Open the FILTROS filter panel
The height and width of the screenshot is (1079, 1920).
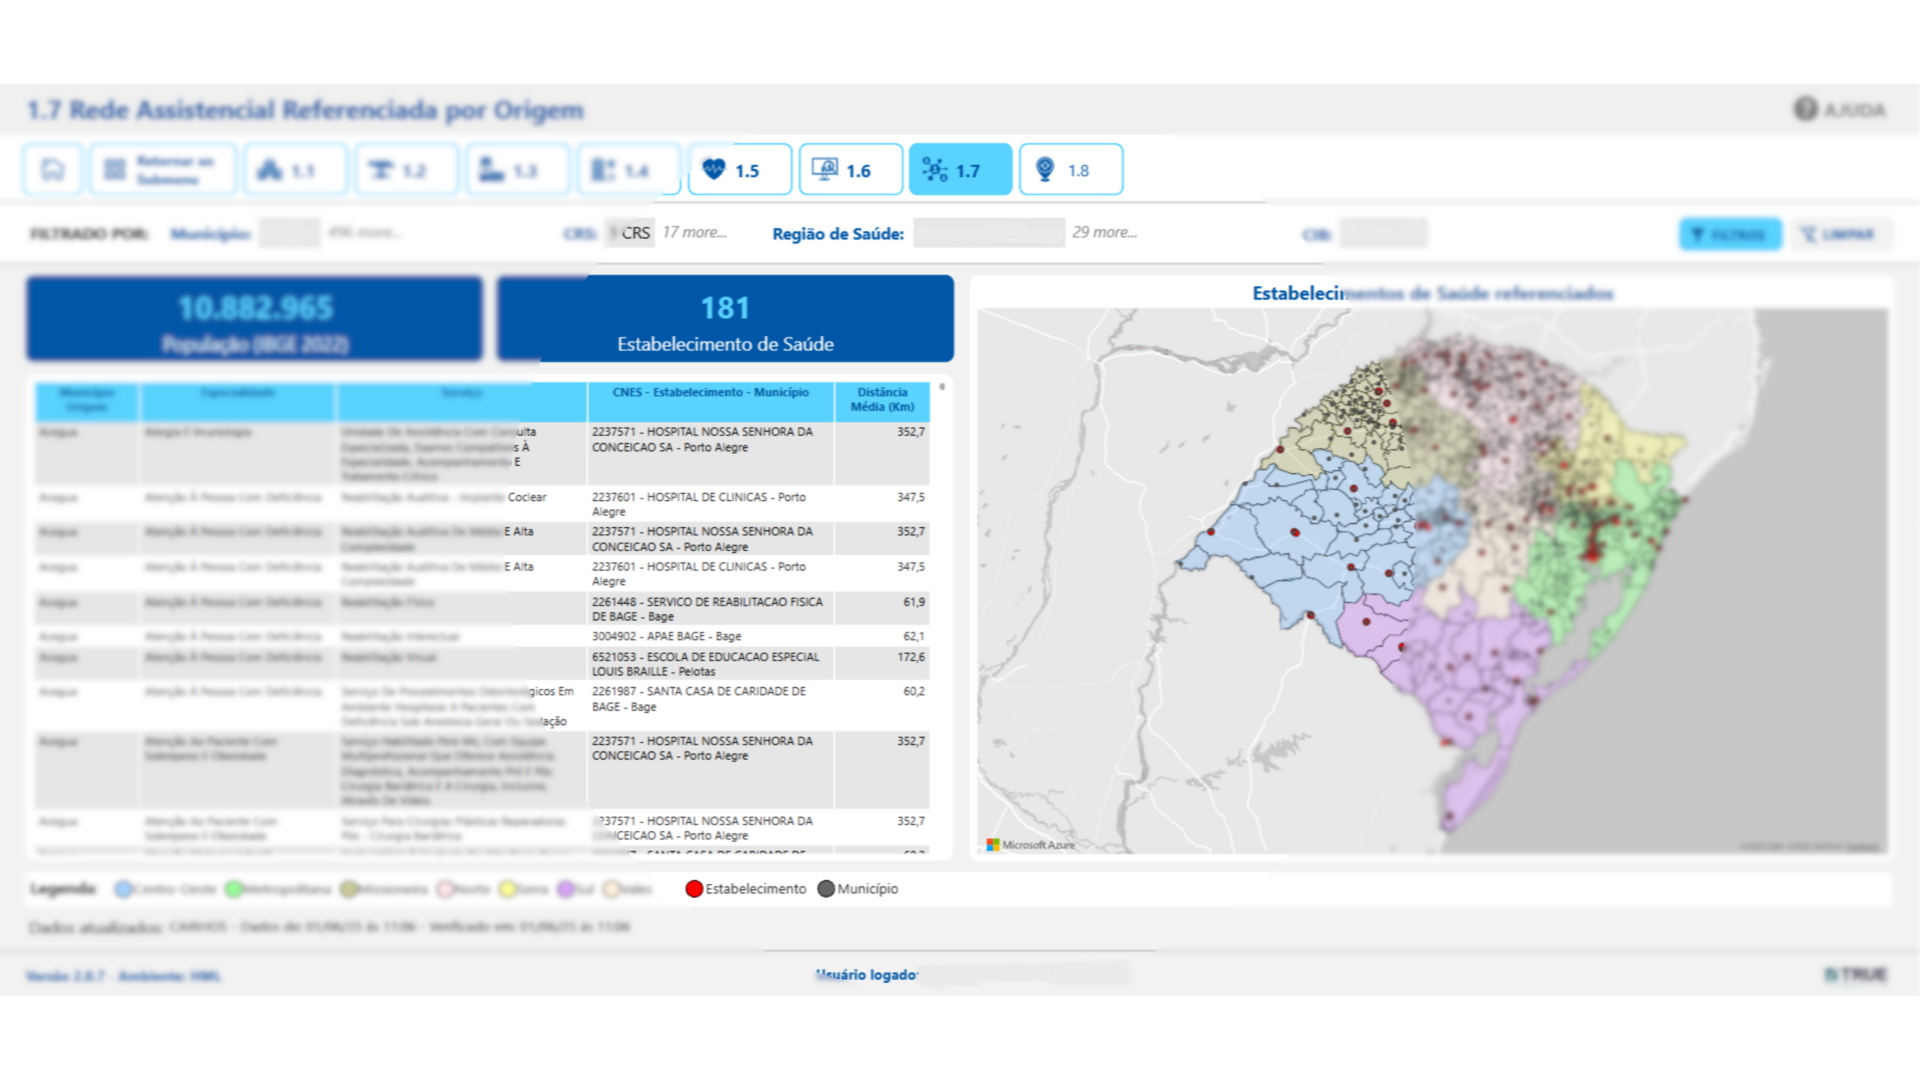[1730, 234]
